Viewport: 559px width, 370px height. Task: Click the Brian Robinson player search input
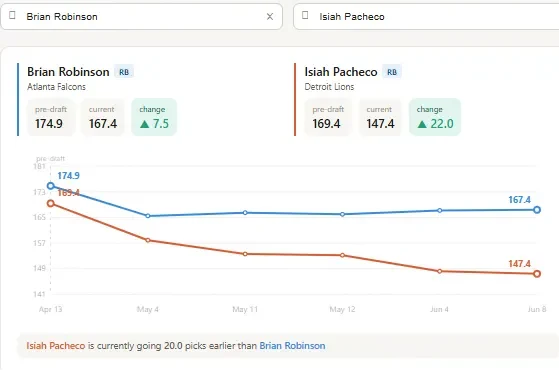142,16
